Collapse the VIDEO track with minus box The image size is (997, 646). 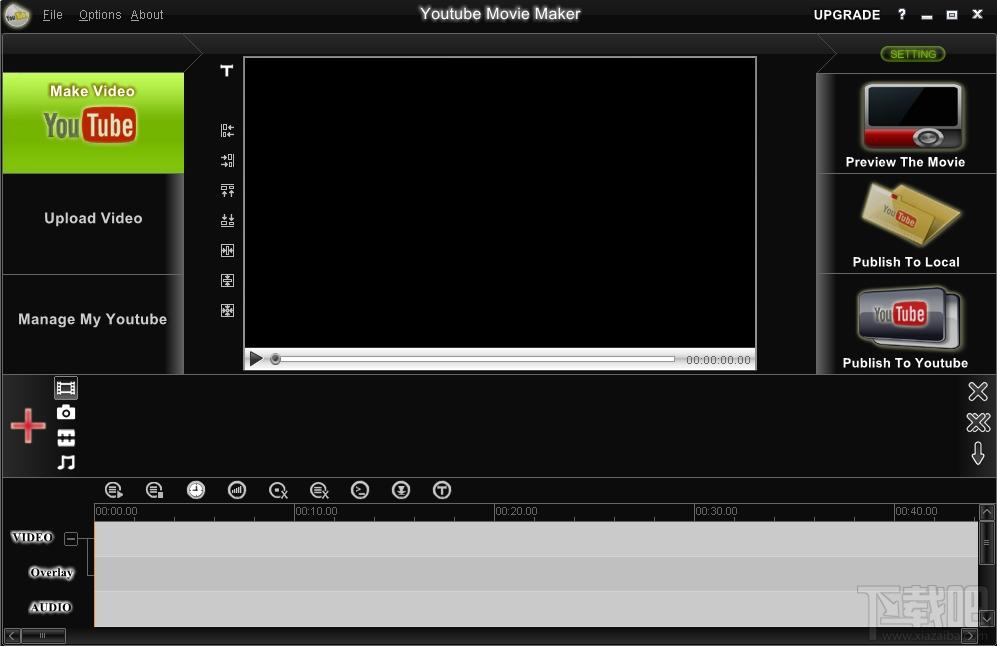(x=71, y=539)
